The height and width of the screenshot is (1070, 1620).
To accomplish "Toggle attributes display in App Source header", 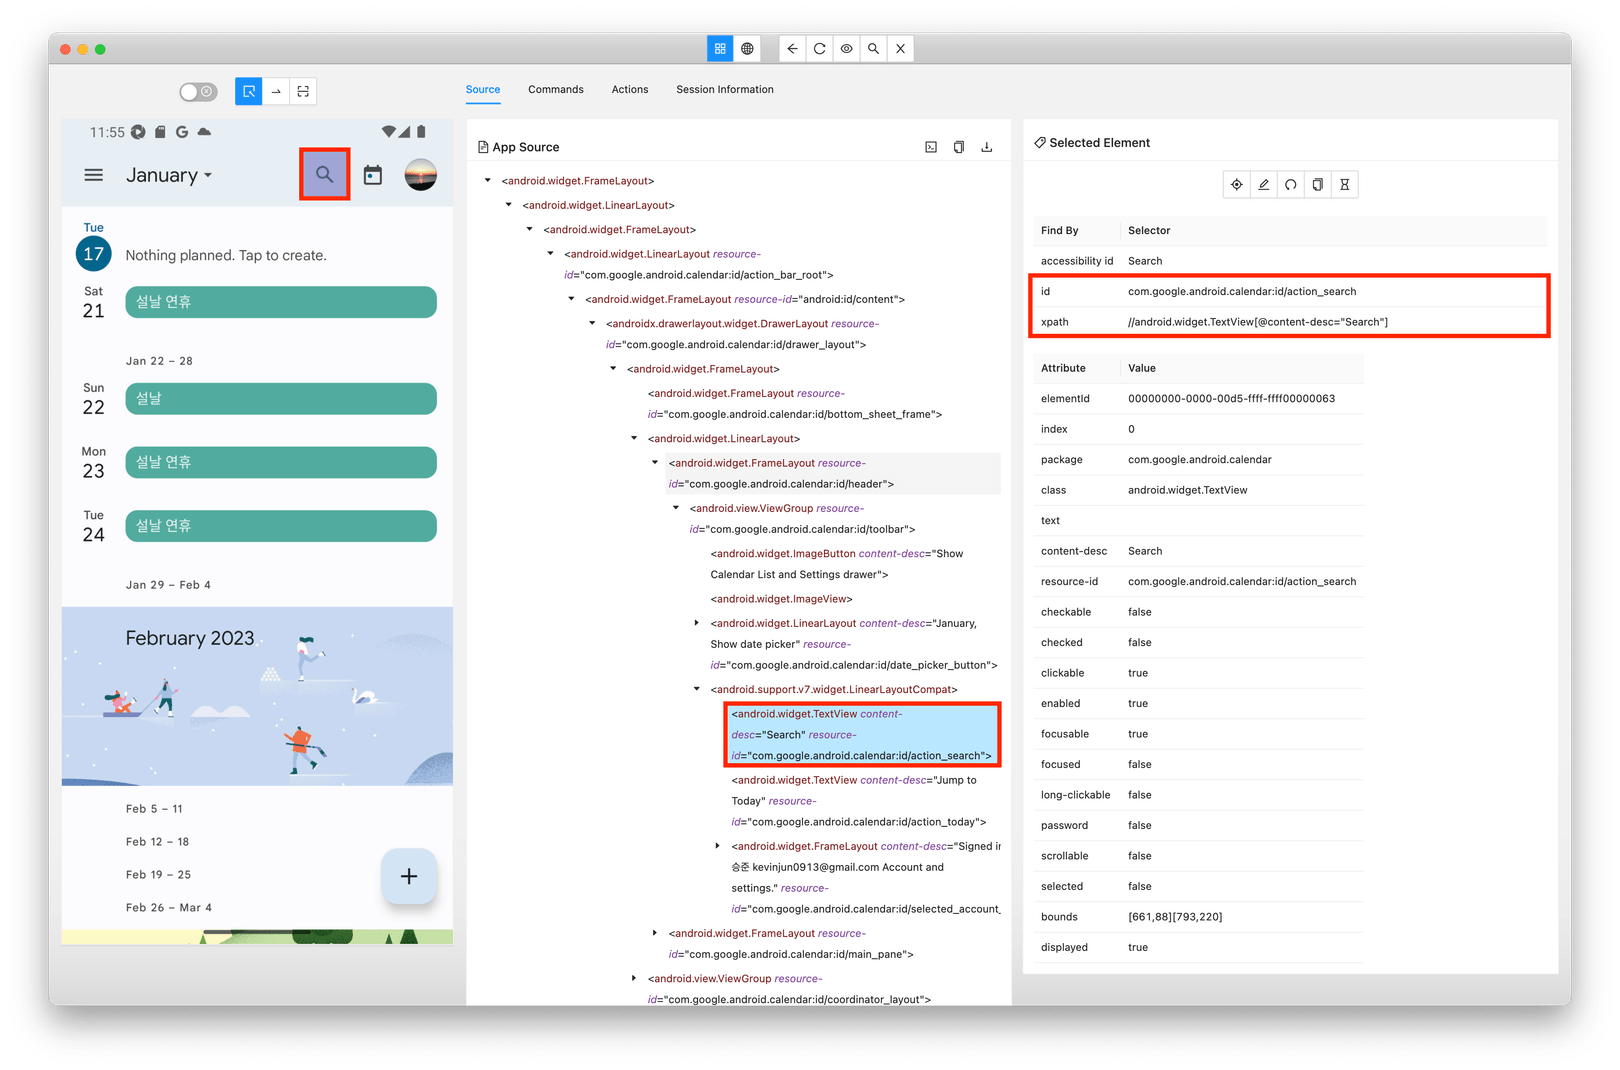I will [931, 147].
